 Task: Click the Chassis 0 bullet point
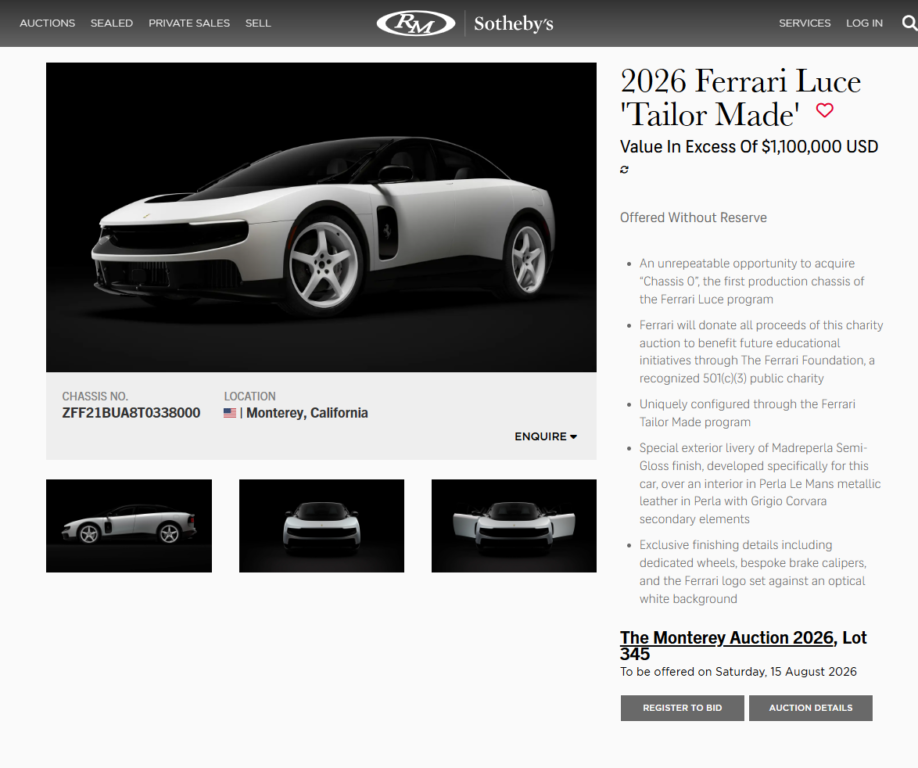(752, 281)
